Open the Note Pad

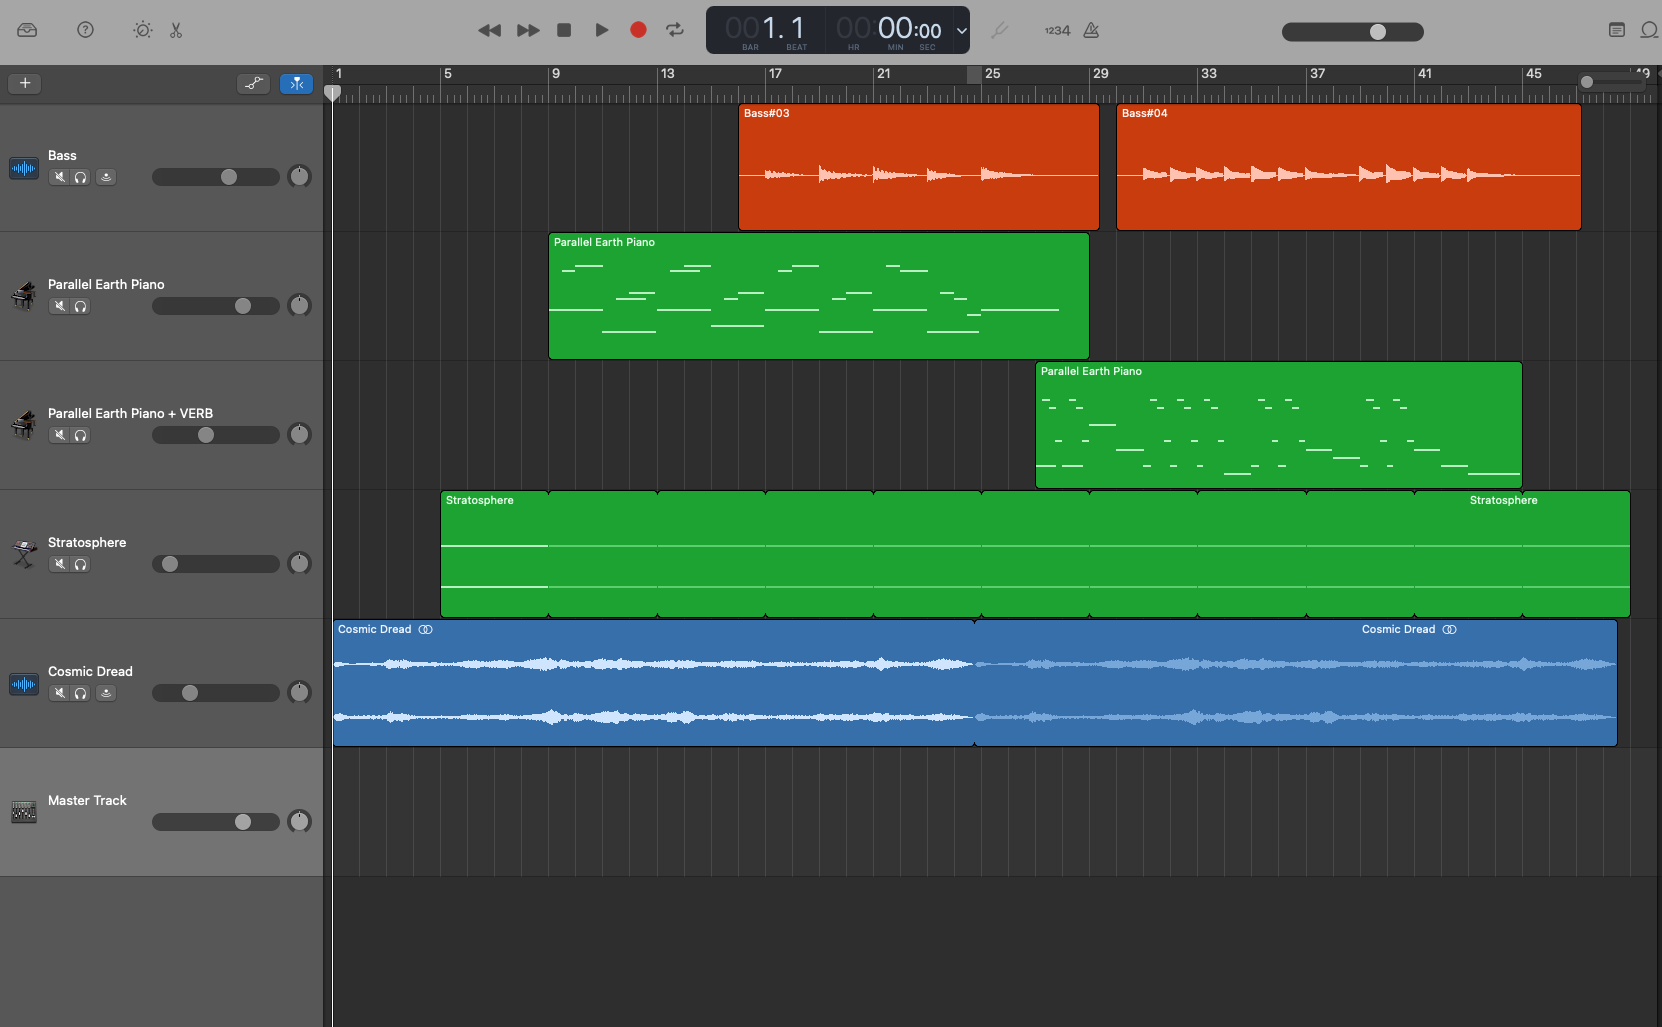tap(1617, 30)
